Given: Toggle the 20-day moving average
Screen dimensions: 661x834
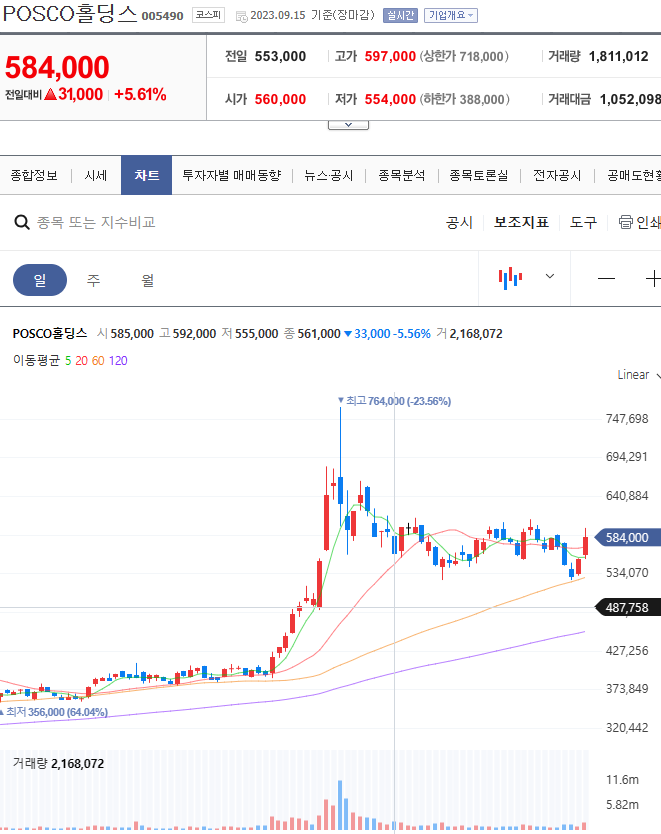Looking at the screenshot, I should click(x=81, y=361).
